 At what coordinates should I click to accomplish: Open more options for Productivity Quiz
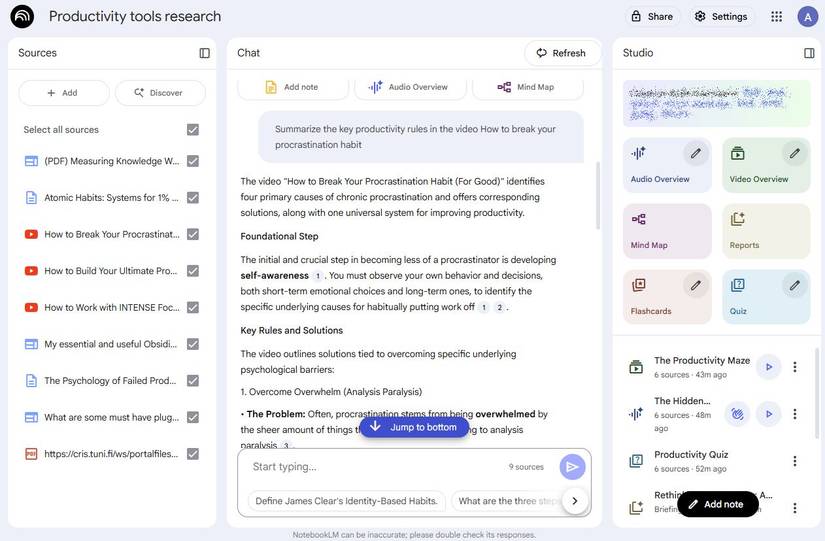point(795,461)
